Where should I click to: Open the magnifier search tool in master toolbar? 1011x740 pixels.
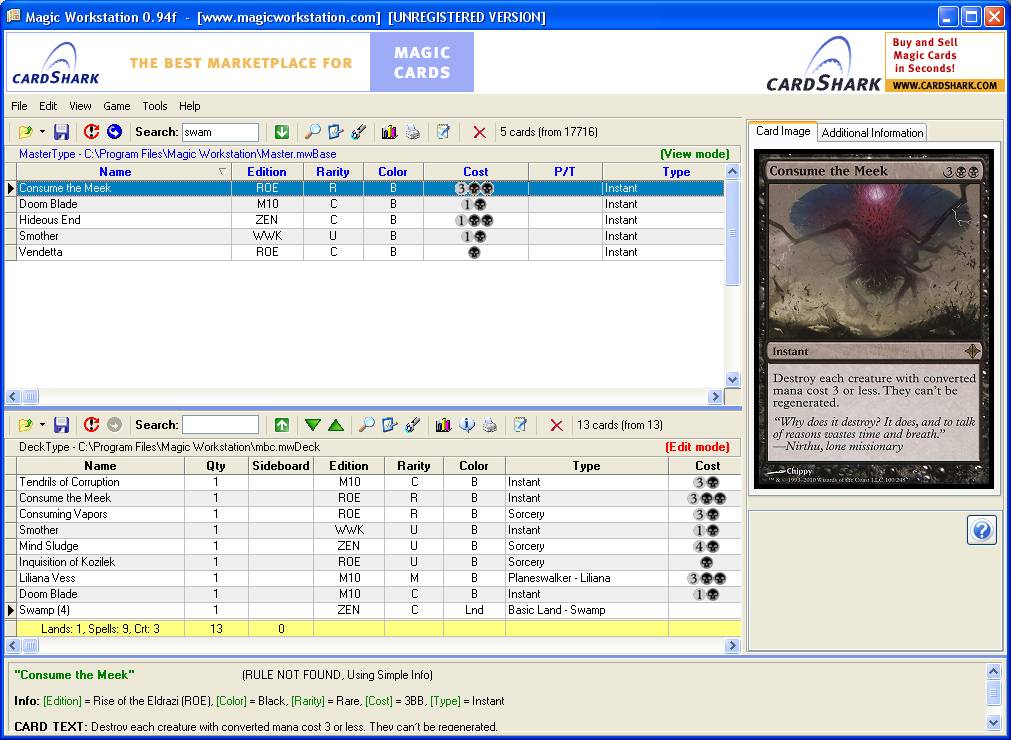pyautogui.click(x=313, y=132)
